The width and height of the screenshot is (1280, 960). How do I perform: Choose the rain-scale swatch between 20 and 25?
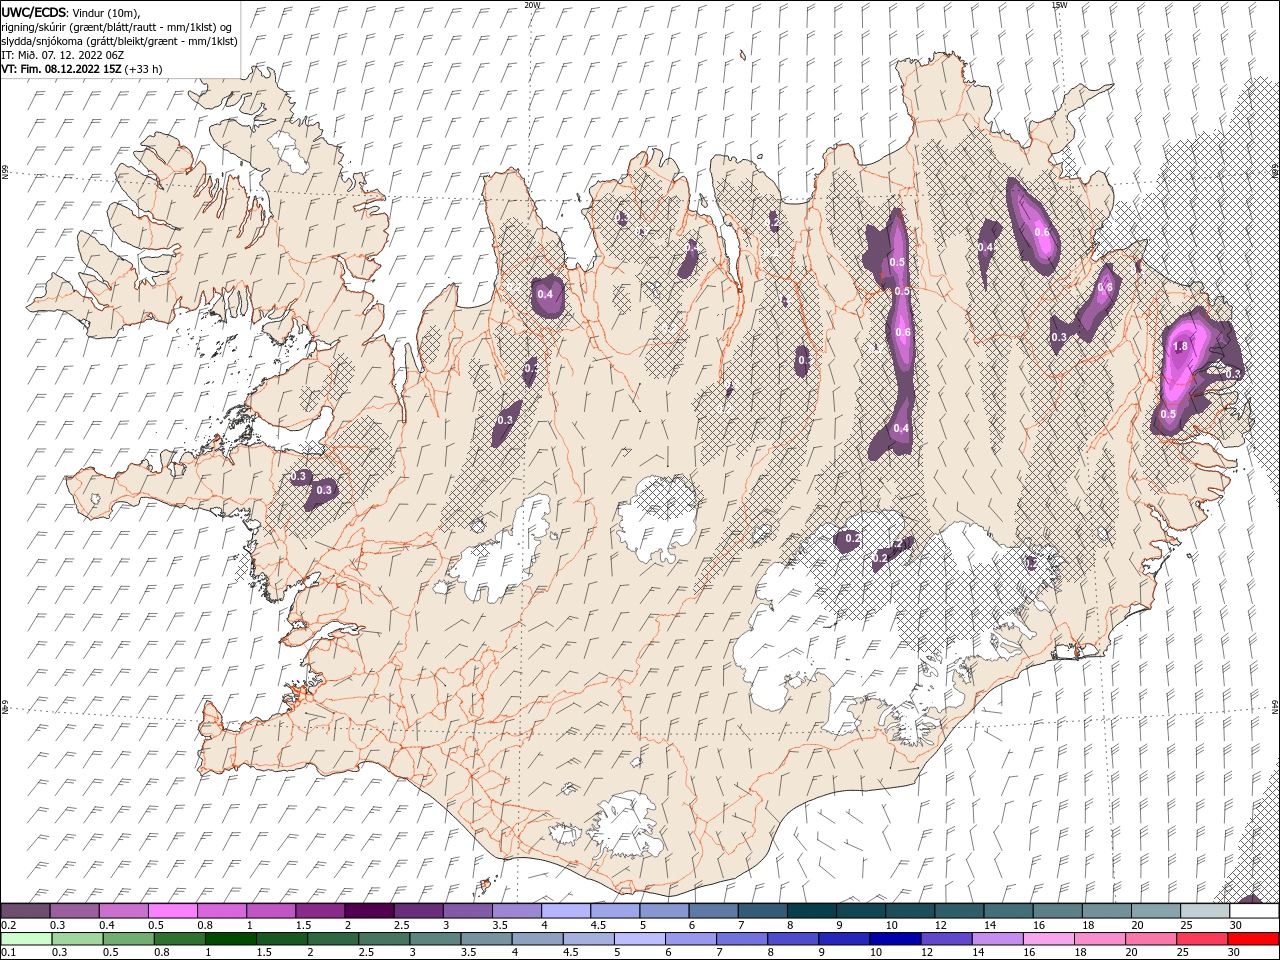tap(1151, 939)
